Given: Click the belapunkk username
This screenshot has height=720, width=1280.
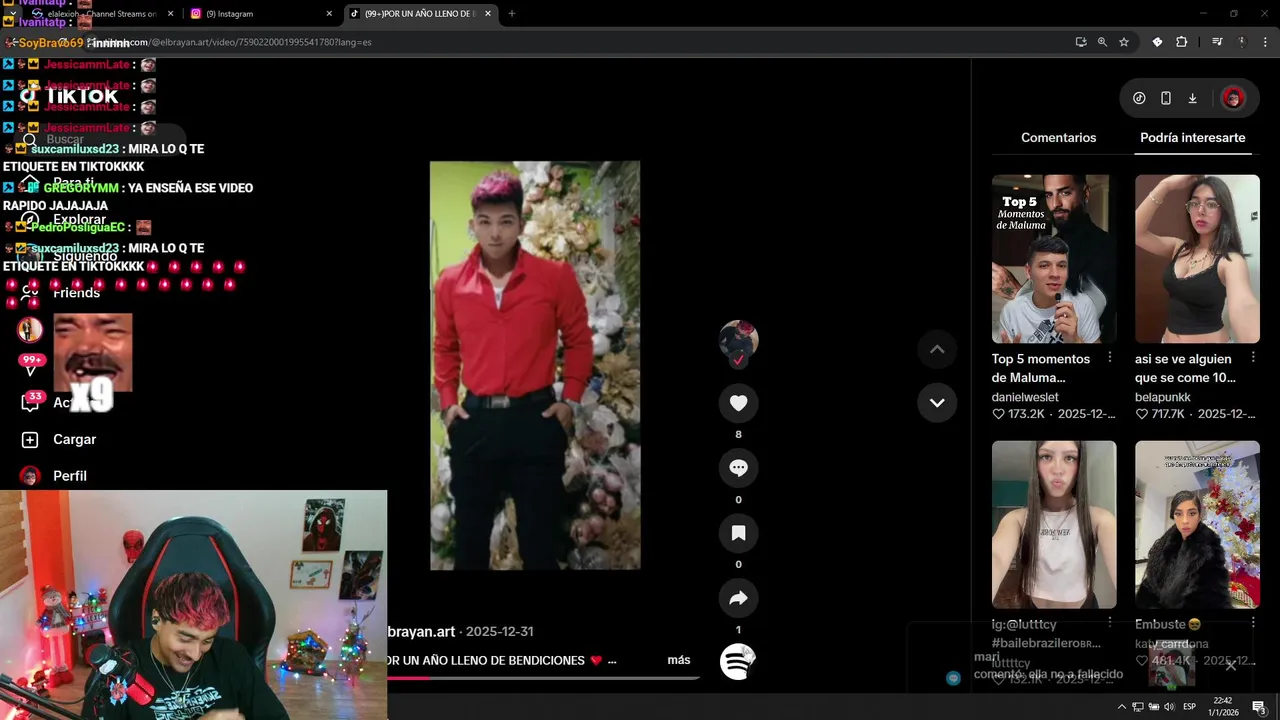Looking at the screenshot, I should pyautogui.click(x=1163, y=397).
